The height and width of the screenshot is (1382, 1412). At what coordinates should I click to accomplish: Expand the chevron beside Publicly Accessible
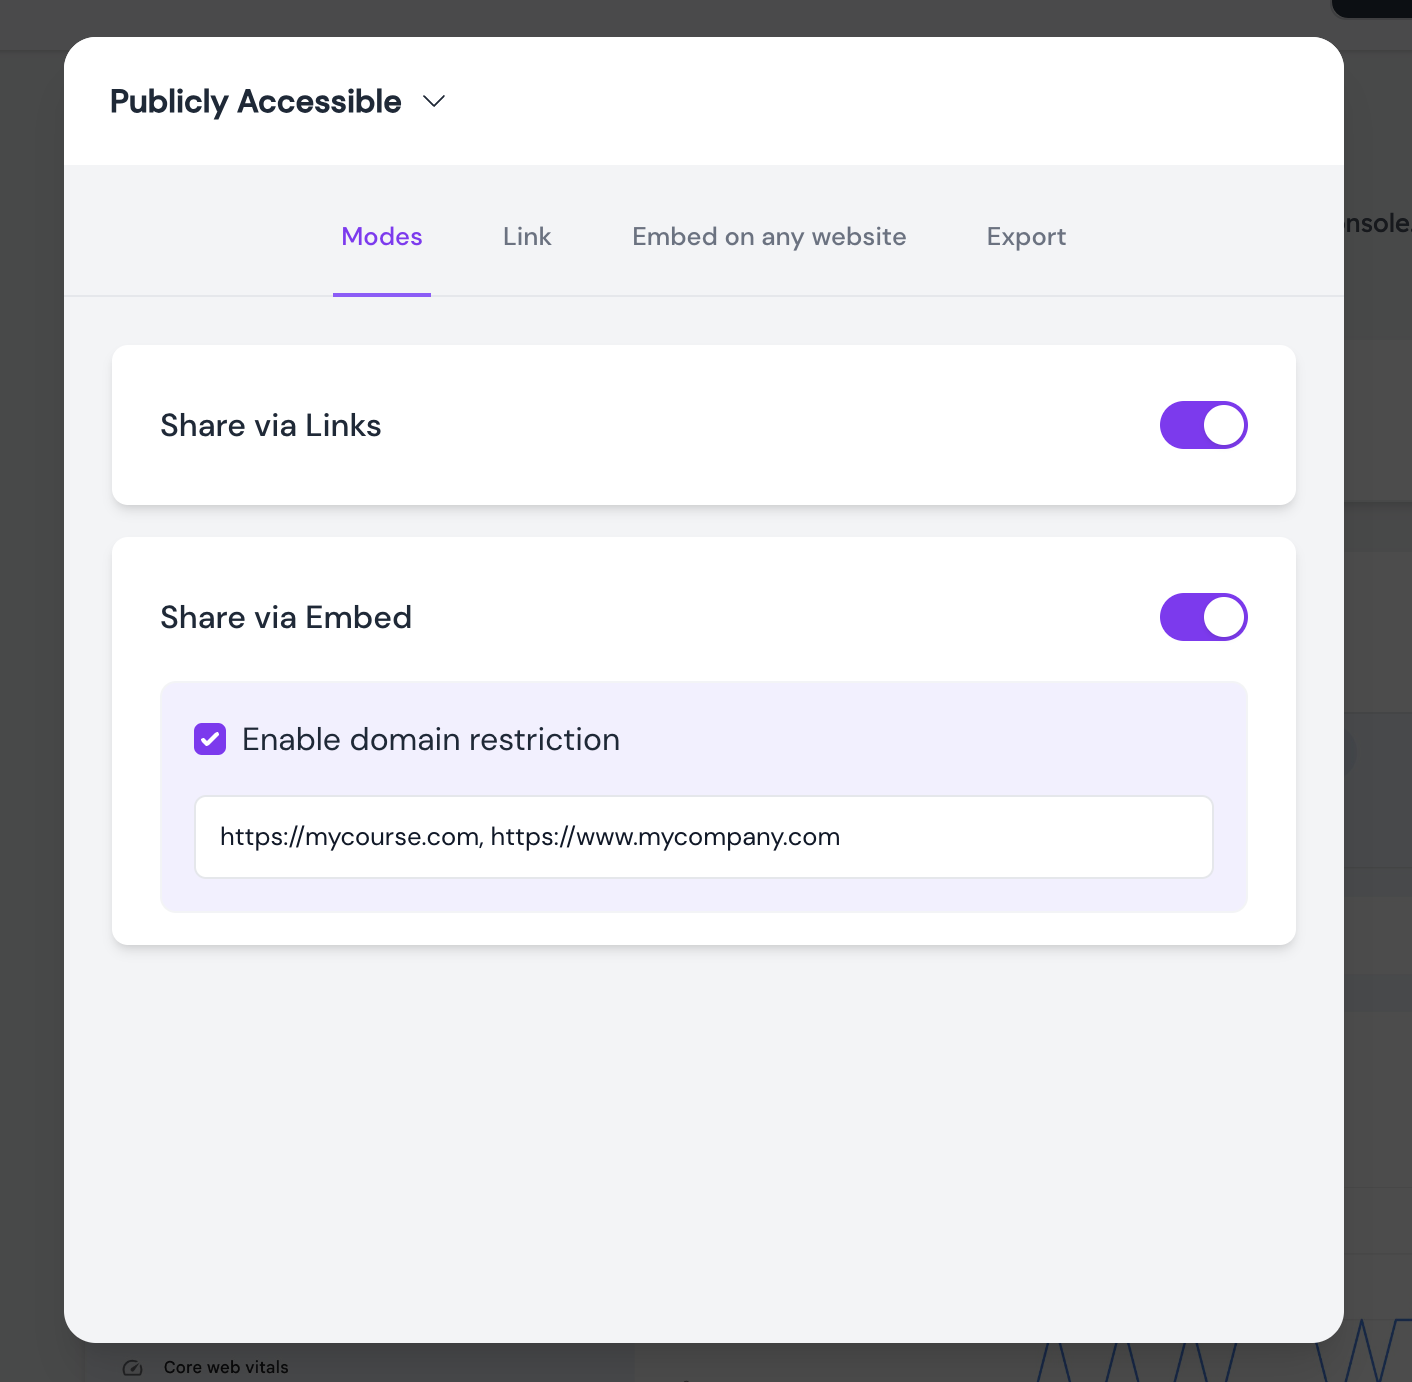[434, 101]
